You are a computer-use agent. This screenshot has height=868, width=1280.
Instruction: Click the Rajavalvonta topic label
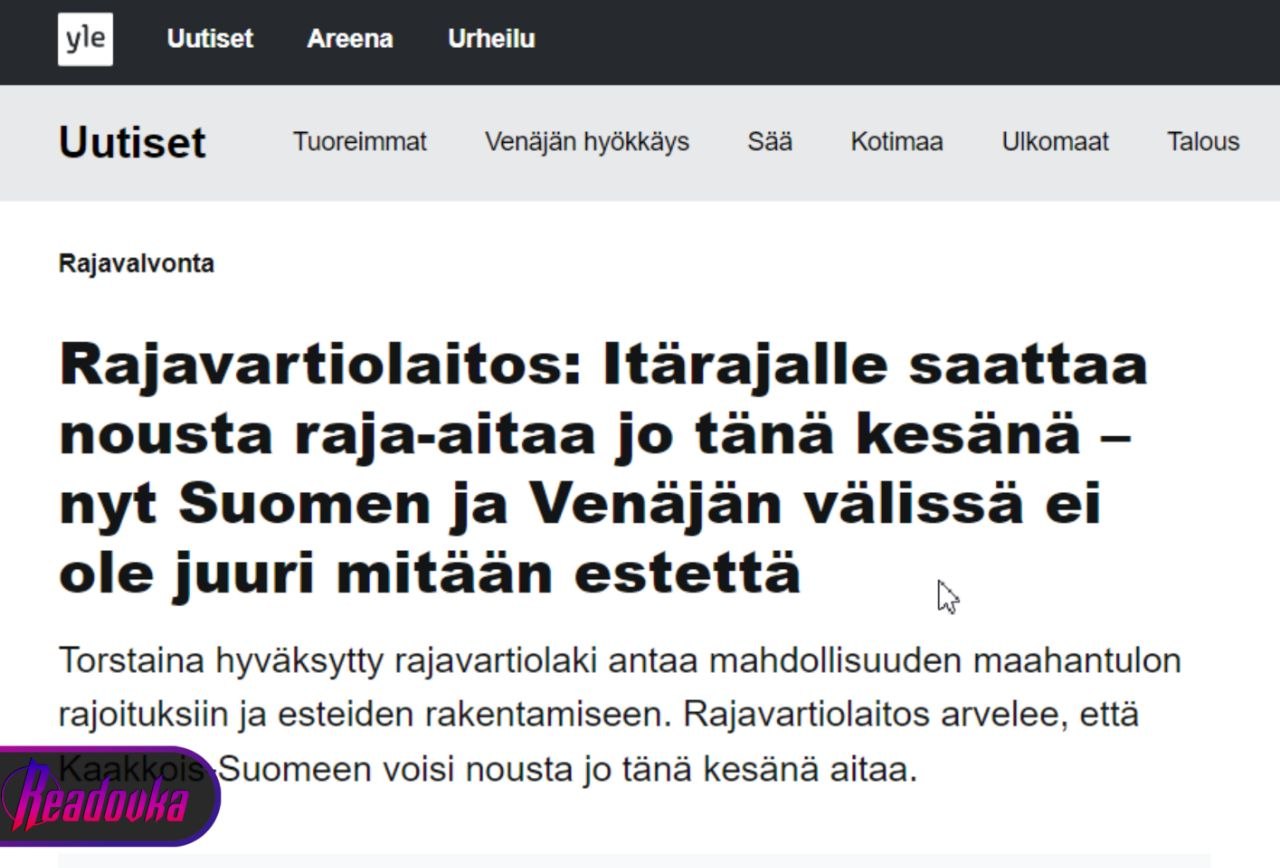coord(136,264)
